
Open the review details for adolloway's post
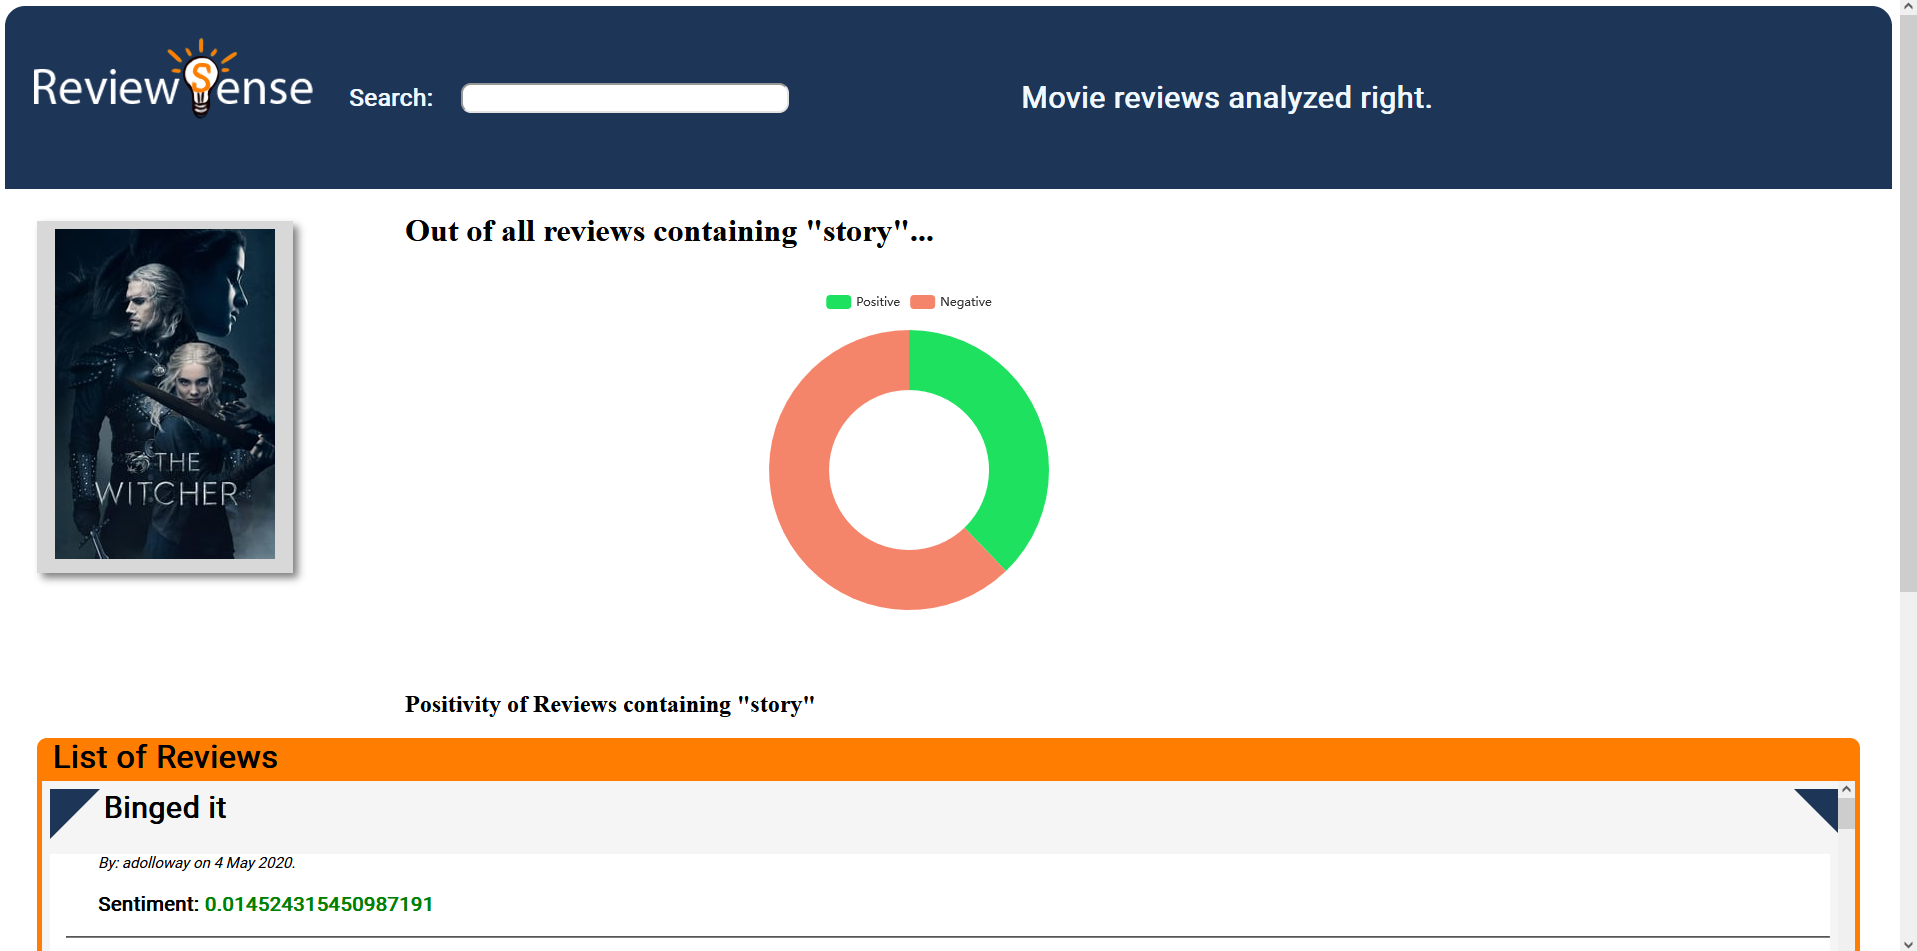pos(165,808)
